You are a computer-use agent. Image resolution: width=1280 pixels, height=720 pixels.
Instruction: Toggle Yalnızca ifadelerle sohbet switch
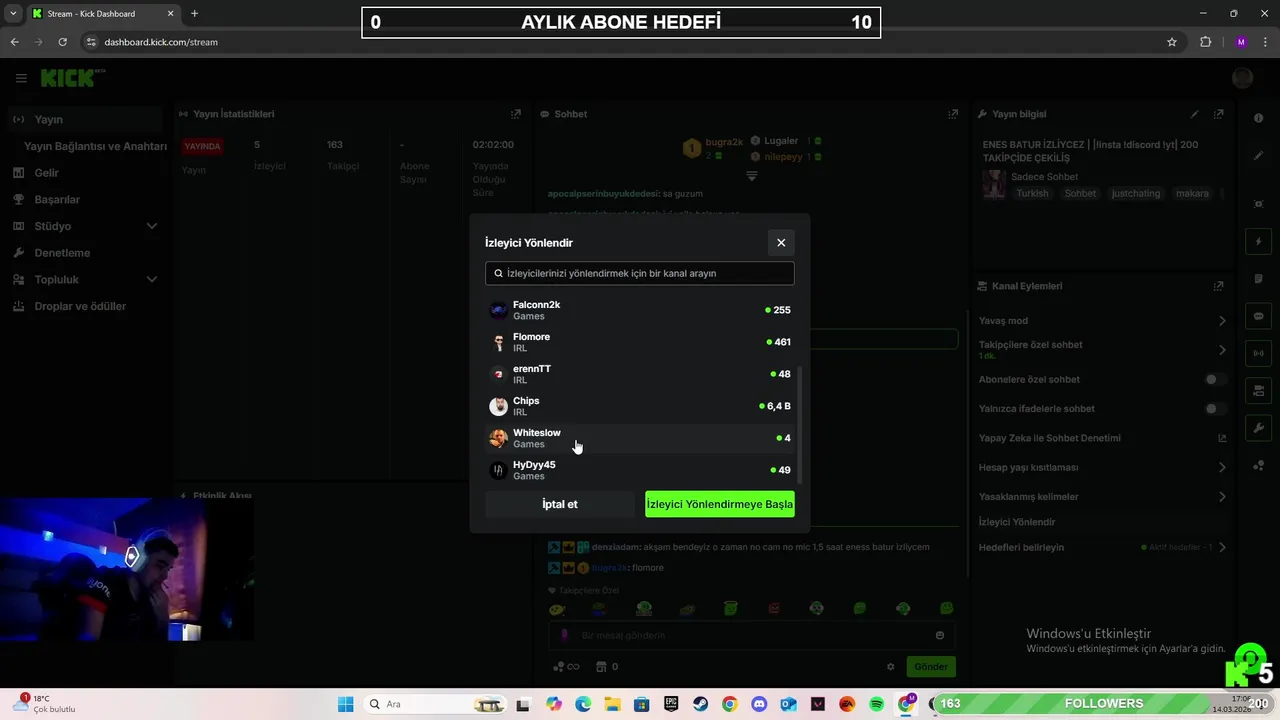click(x=1214, y=409)
